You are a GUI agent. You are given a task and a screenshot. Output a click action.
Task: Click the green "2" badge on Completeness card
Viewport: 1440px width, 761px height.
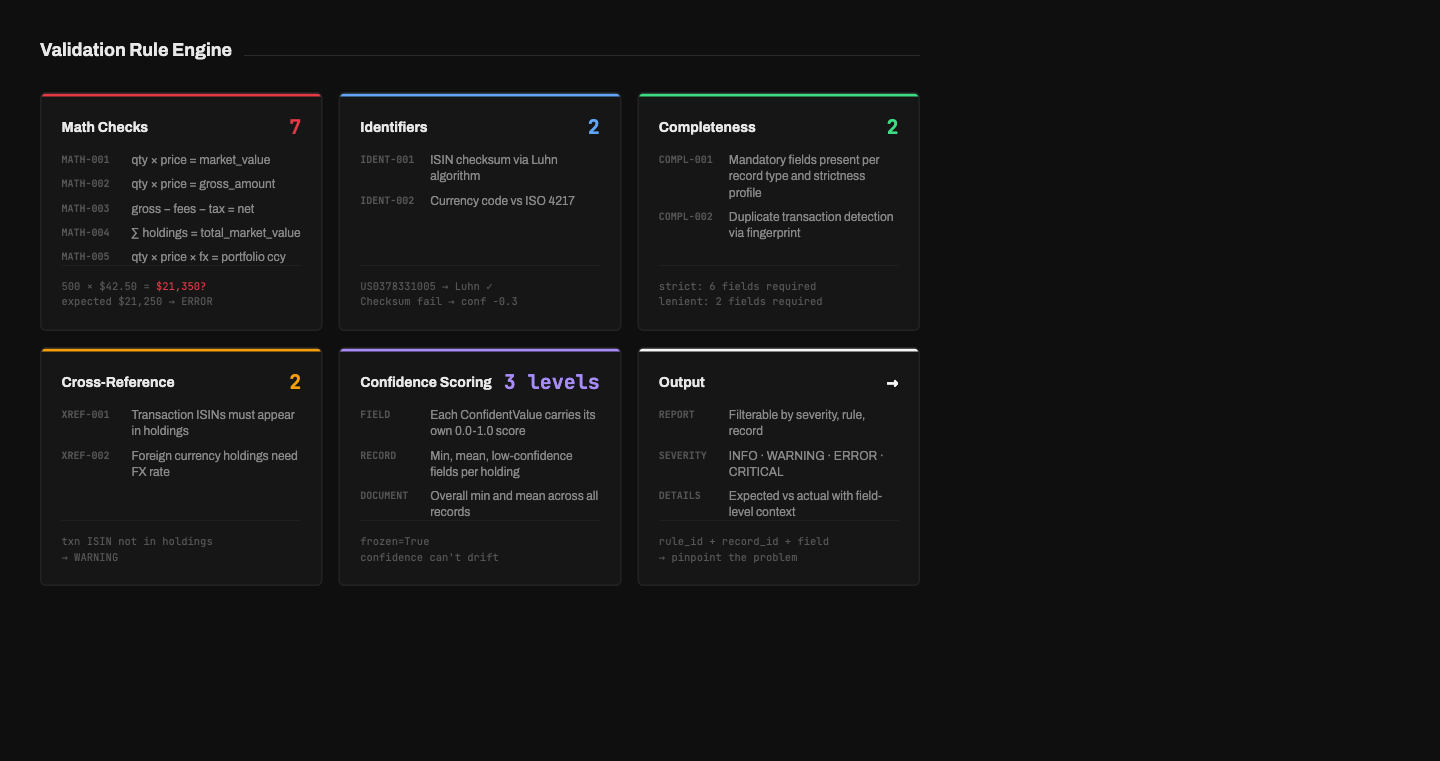click(x=892, y=127)
